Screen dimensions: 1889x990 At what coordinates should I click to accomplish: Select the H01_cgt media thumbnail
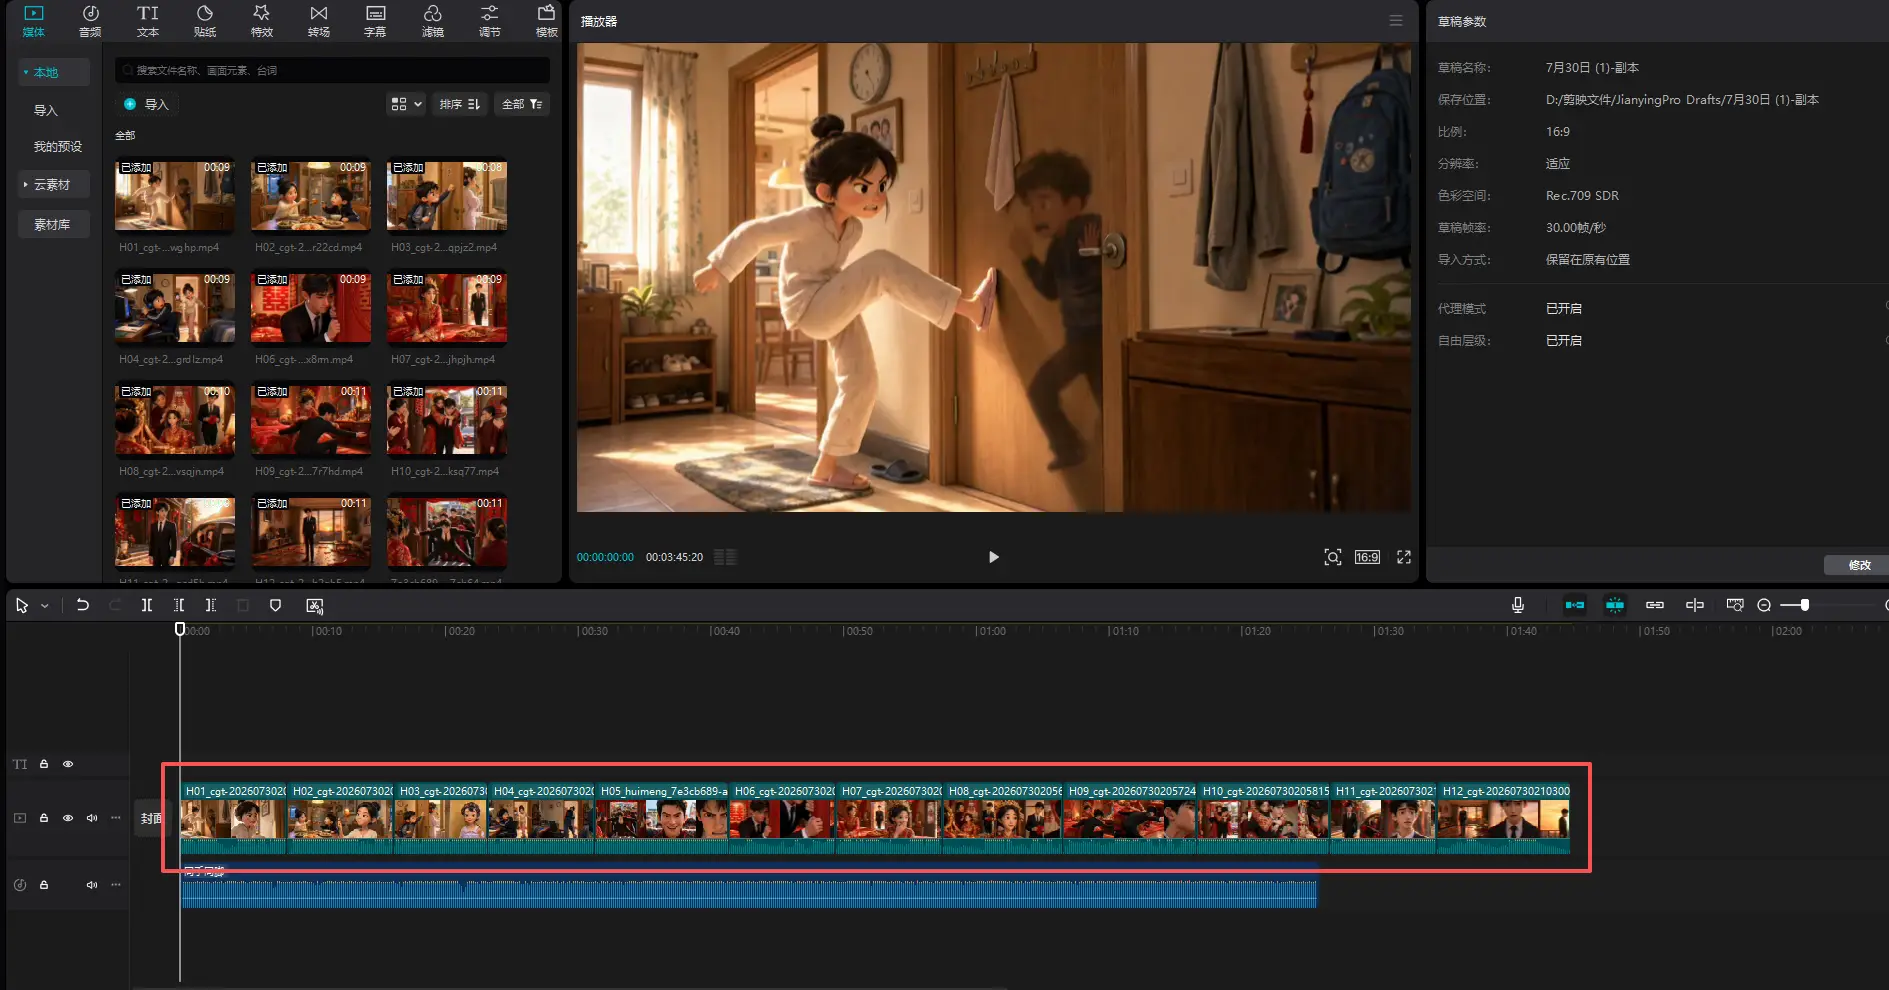point(175,196)
